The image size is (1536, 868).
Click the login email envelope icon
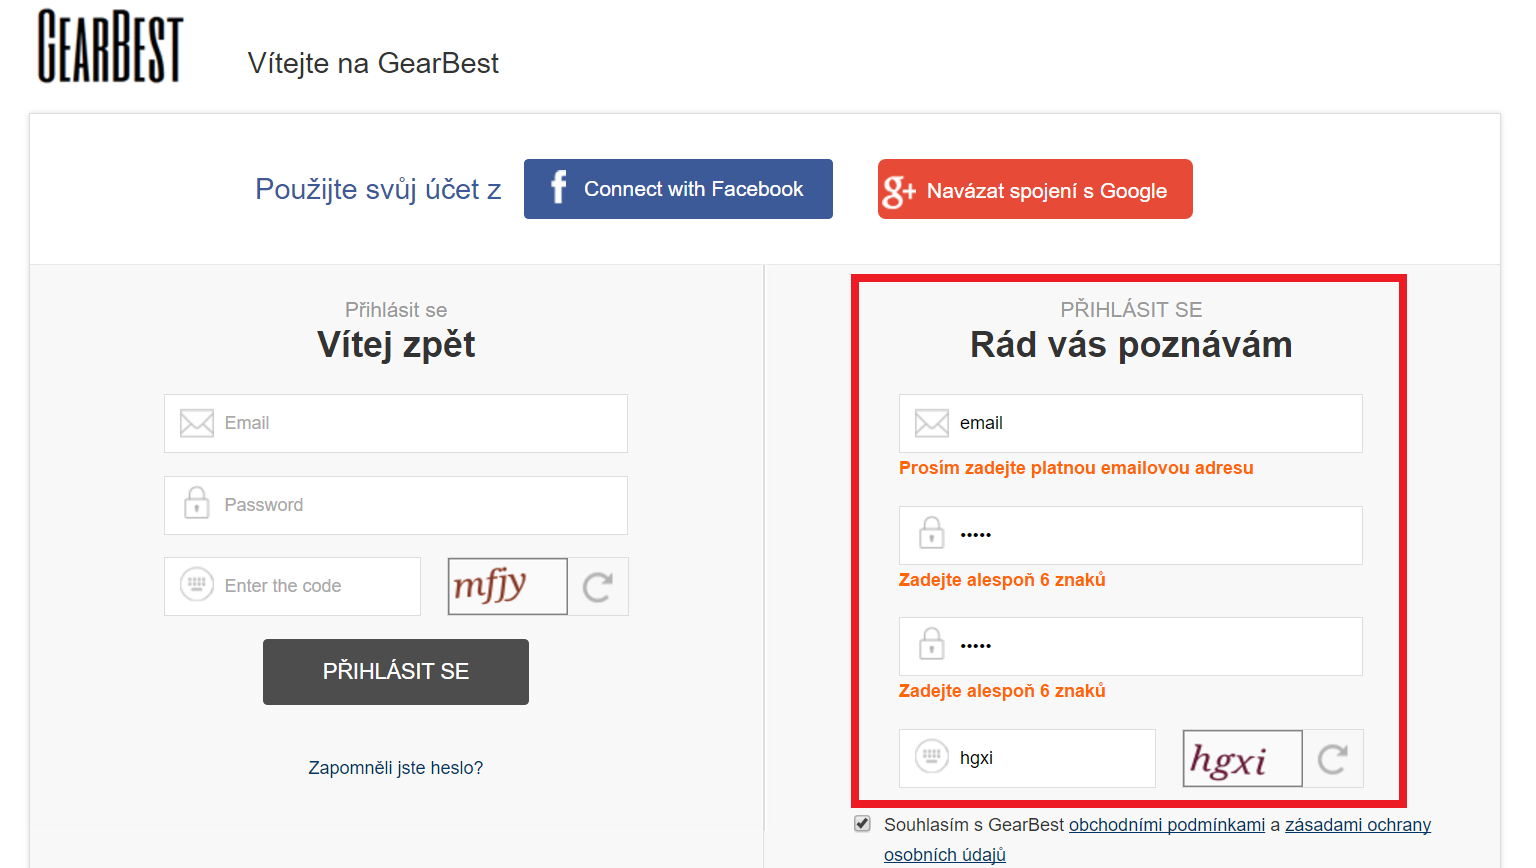pyautogui.click(x=197, y=423)
